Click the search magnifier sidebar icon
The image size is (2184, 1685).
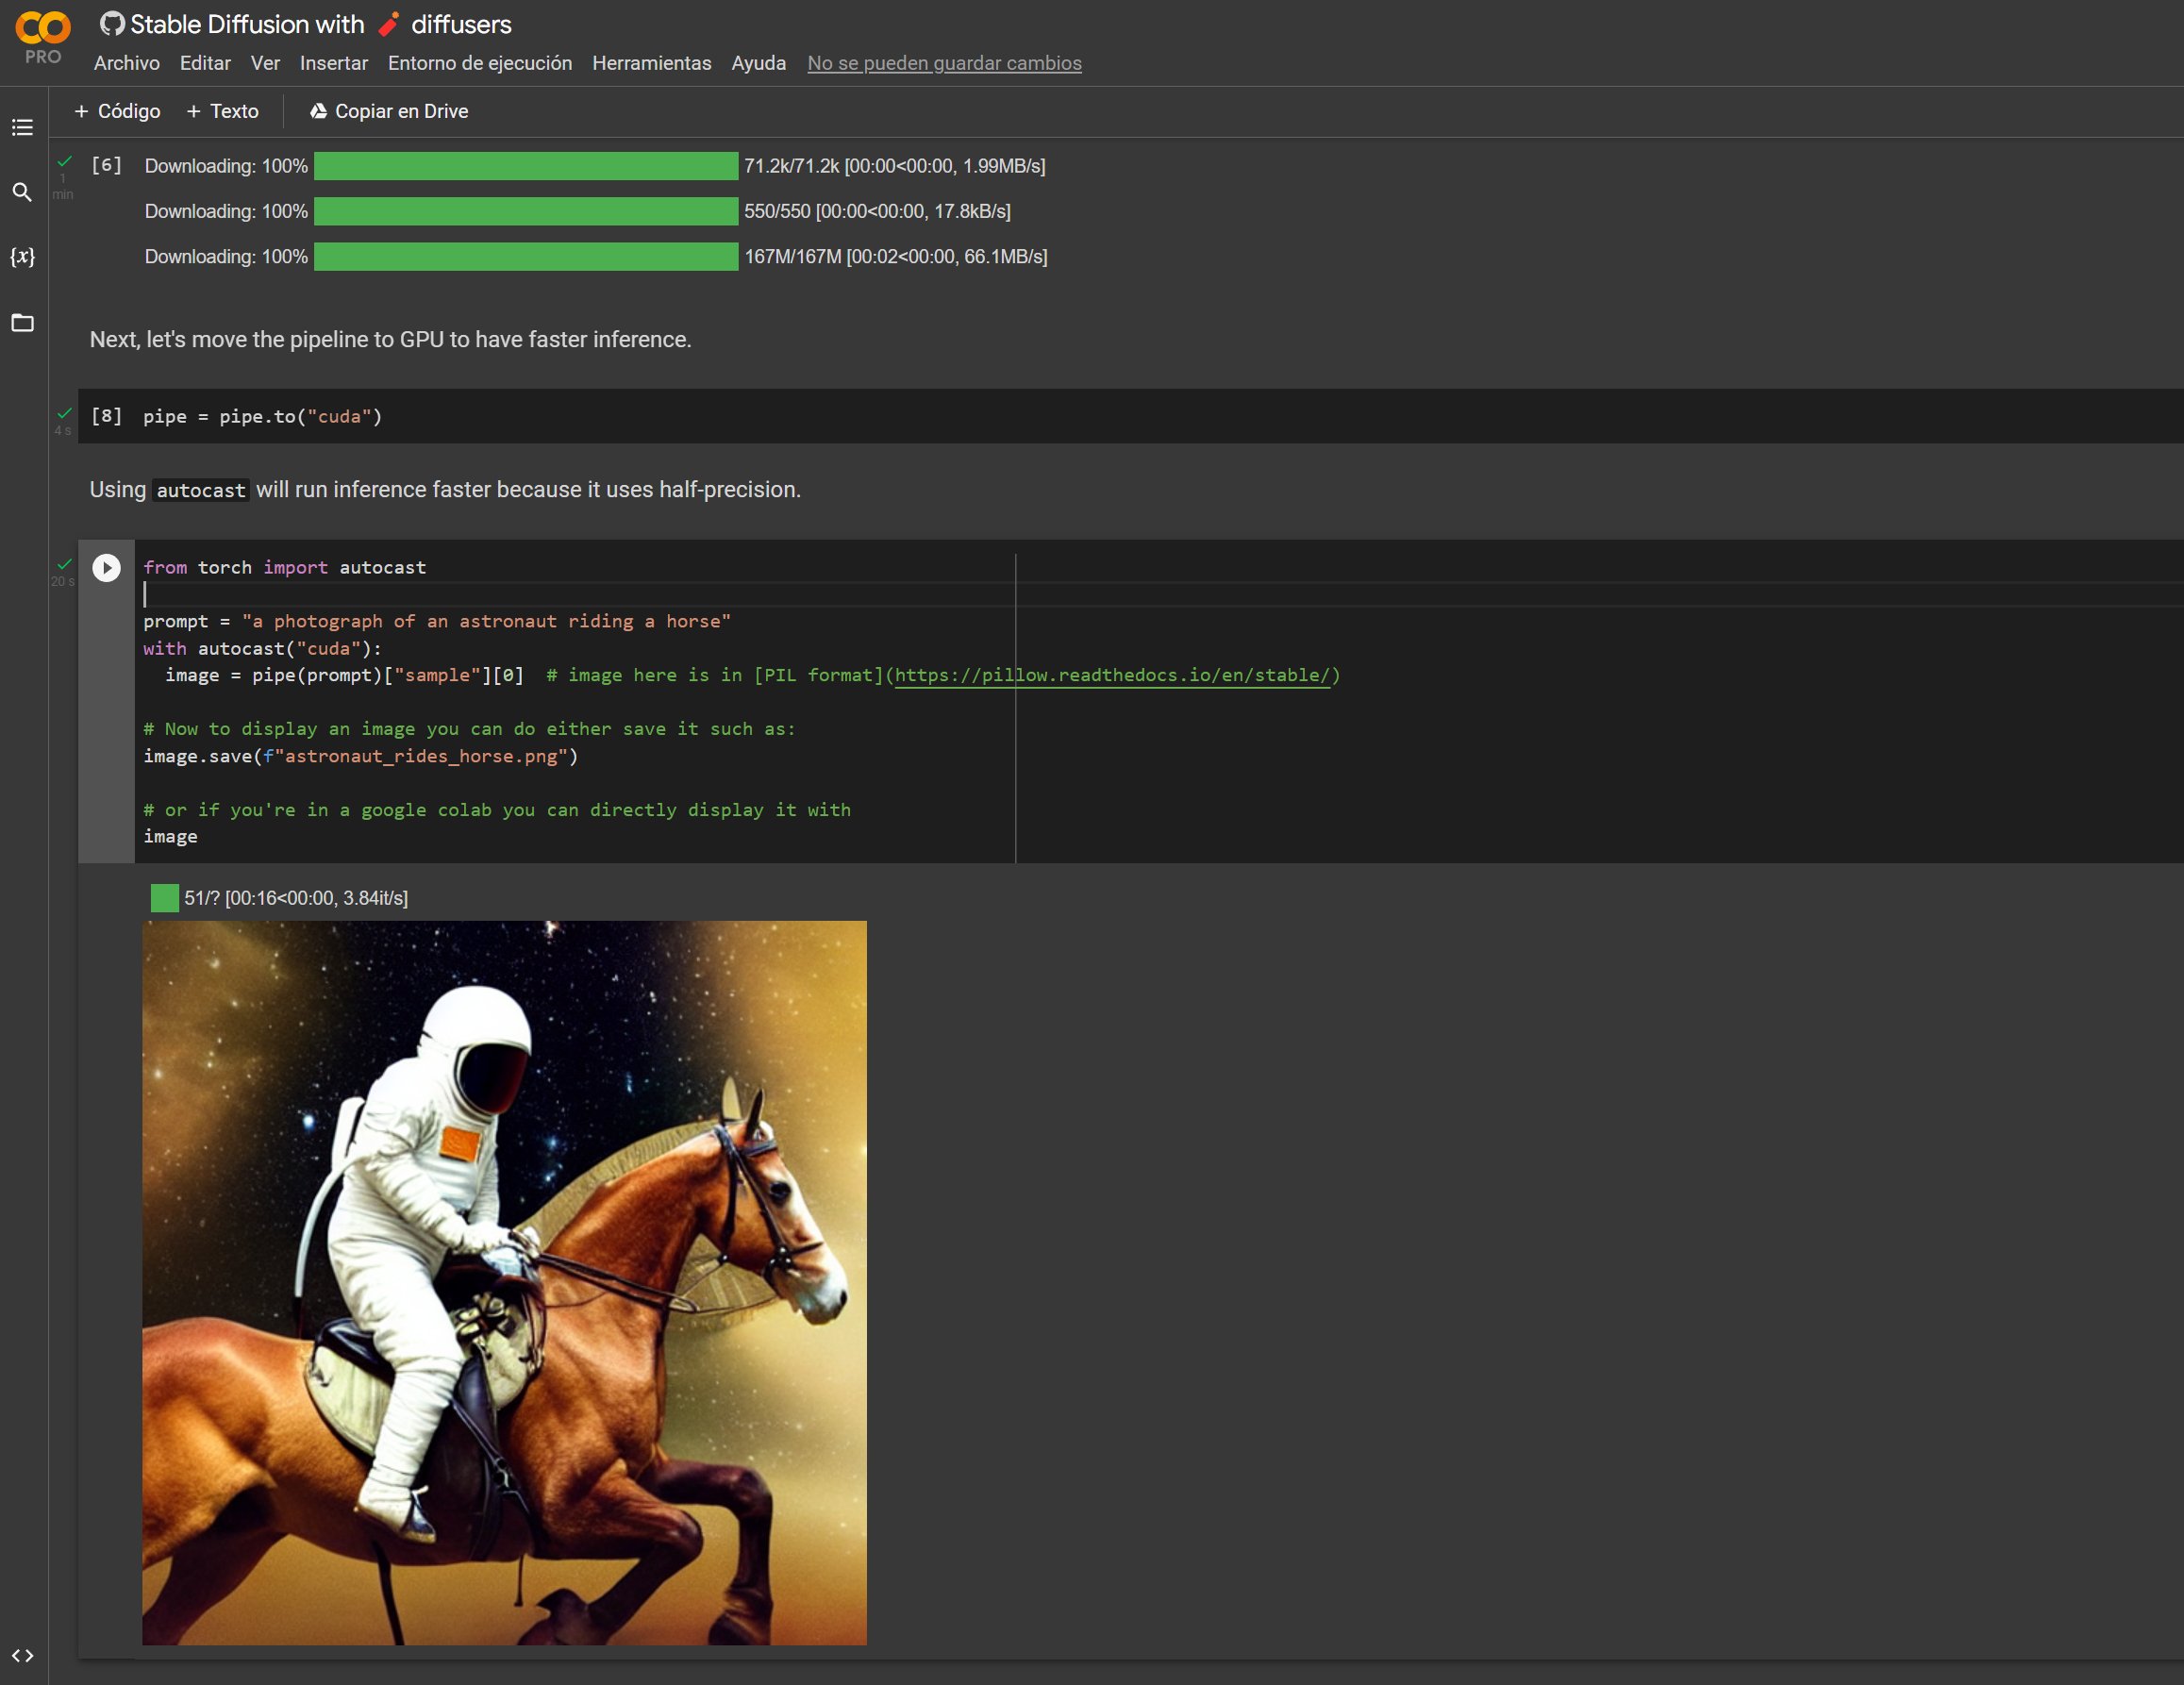pyautogui.click(x=22, y=192)
